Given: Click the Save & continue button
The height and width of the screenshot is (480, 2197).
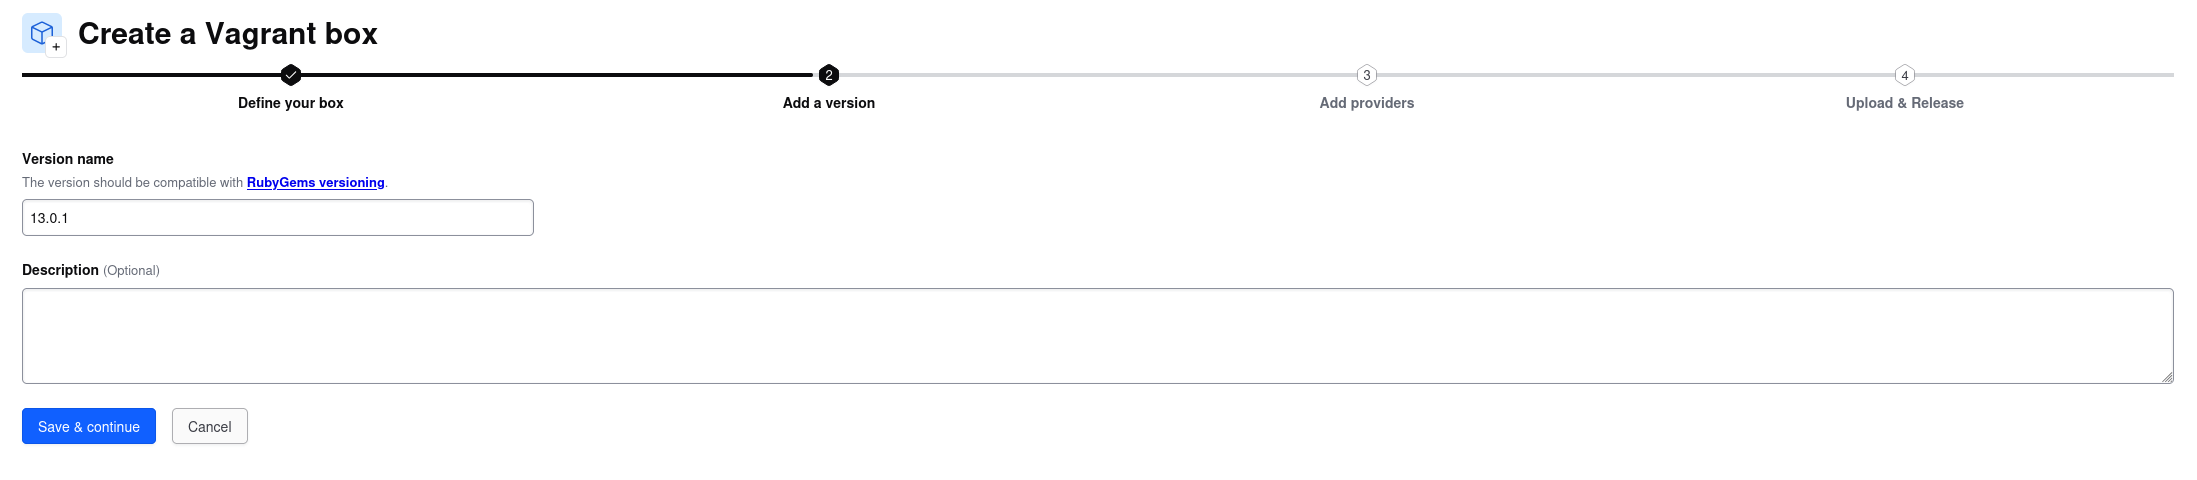Looking at the screenshot, I should [x=89, y=426].
